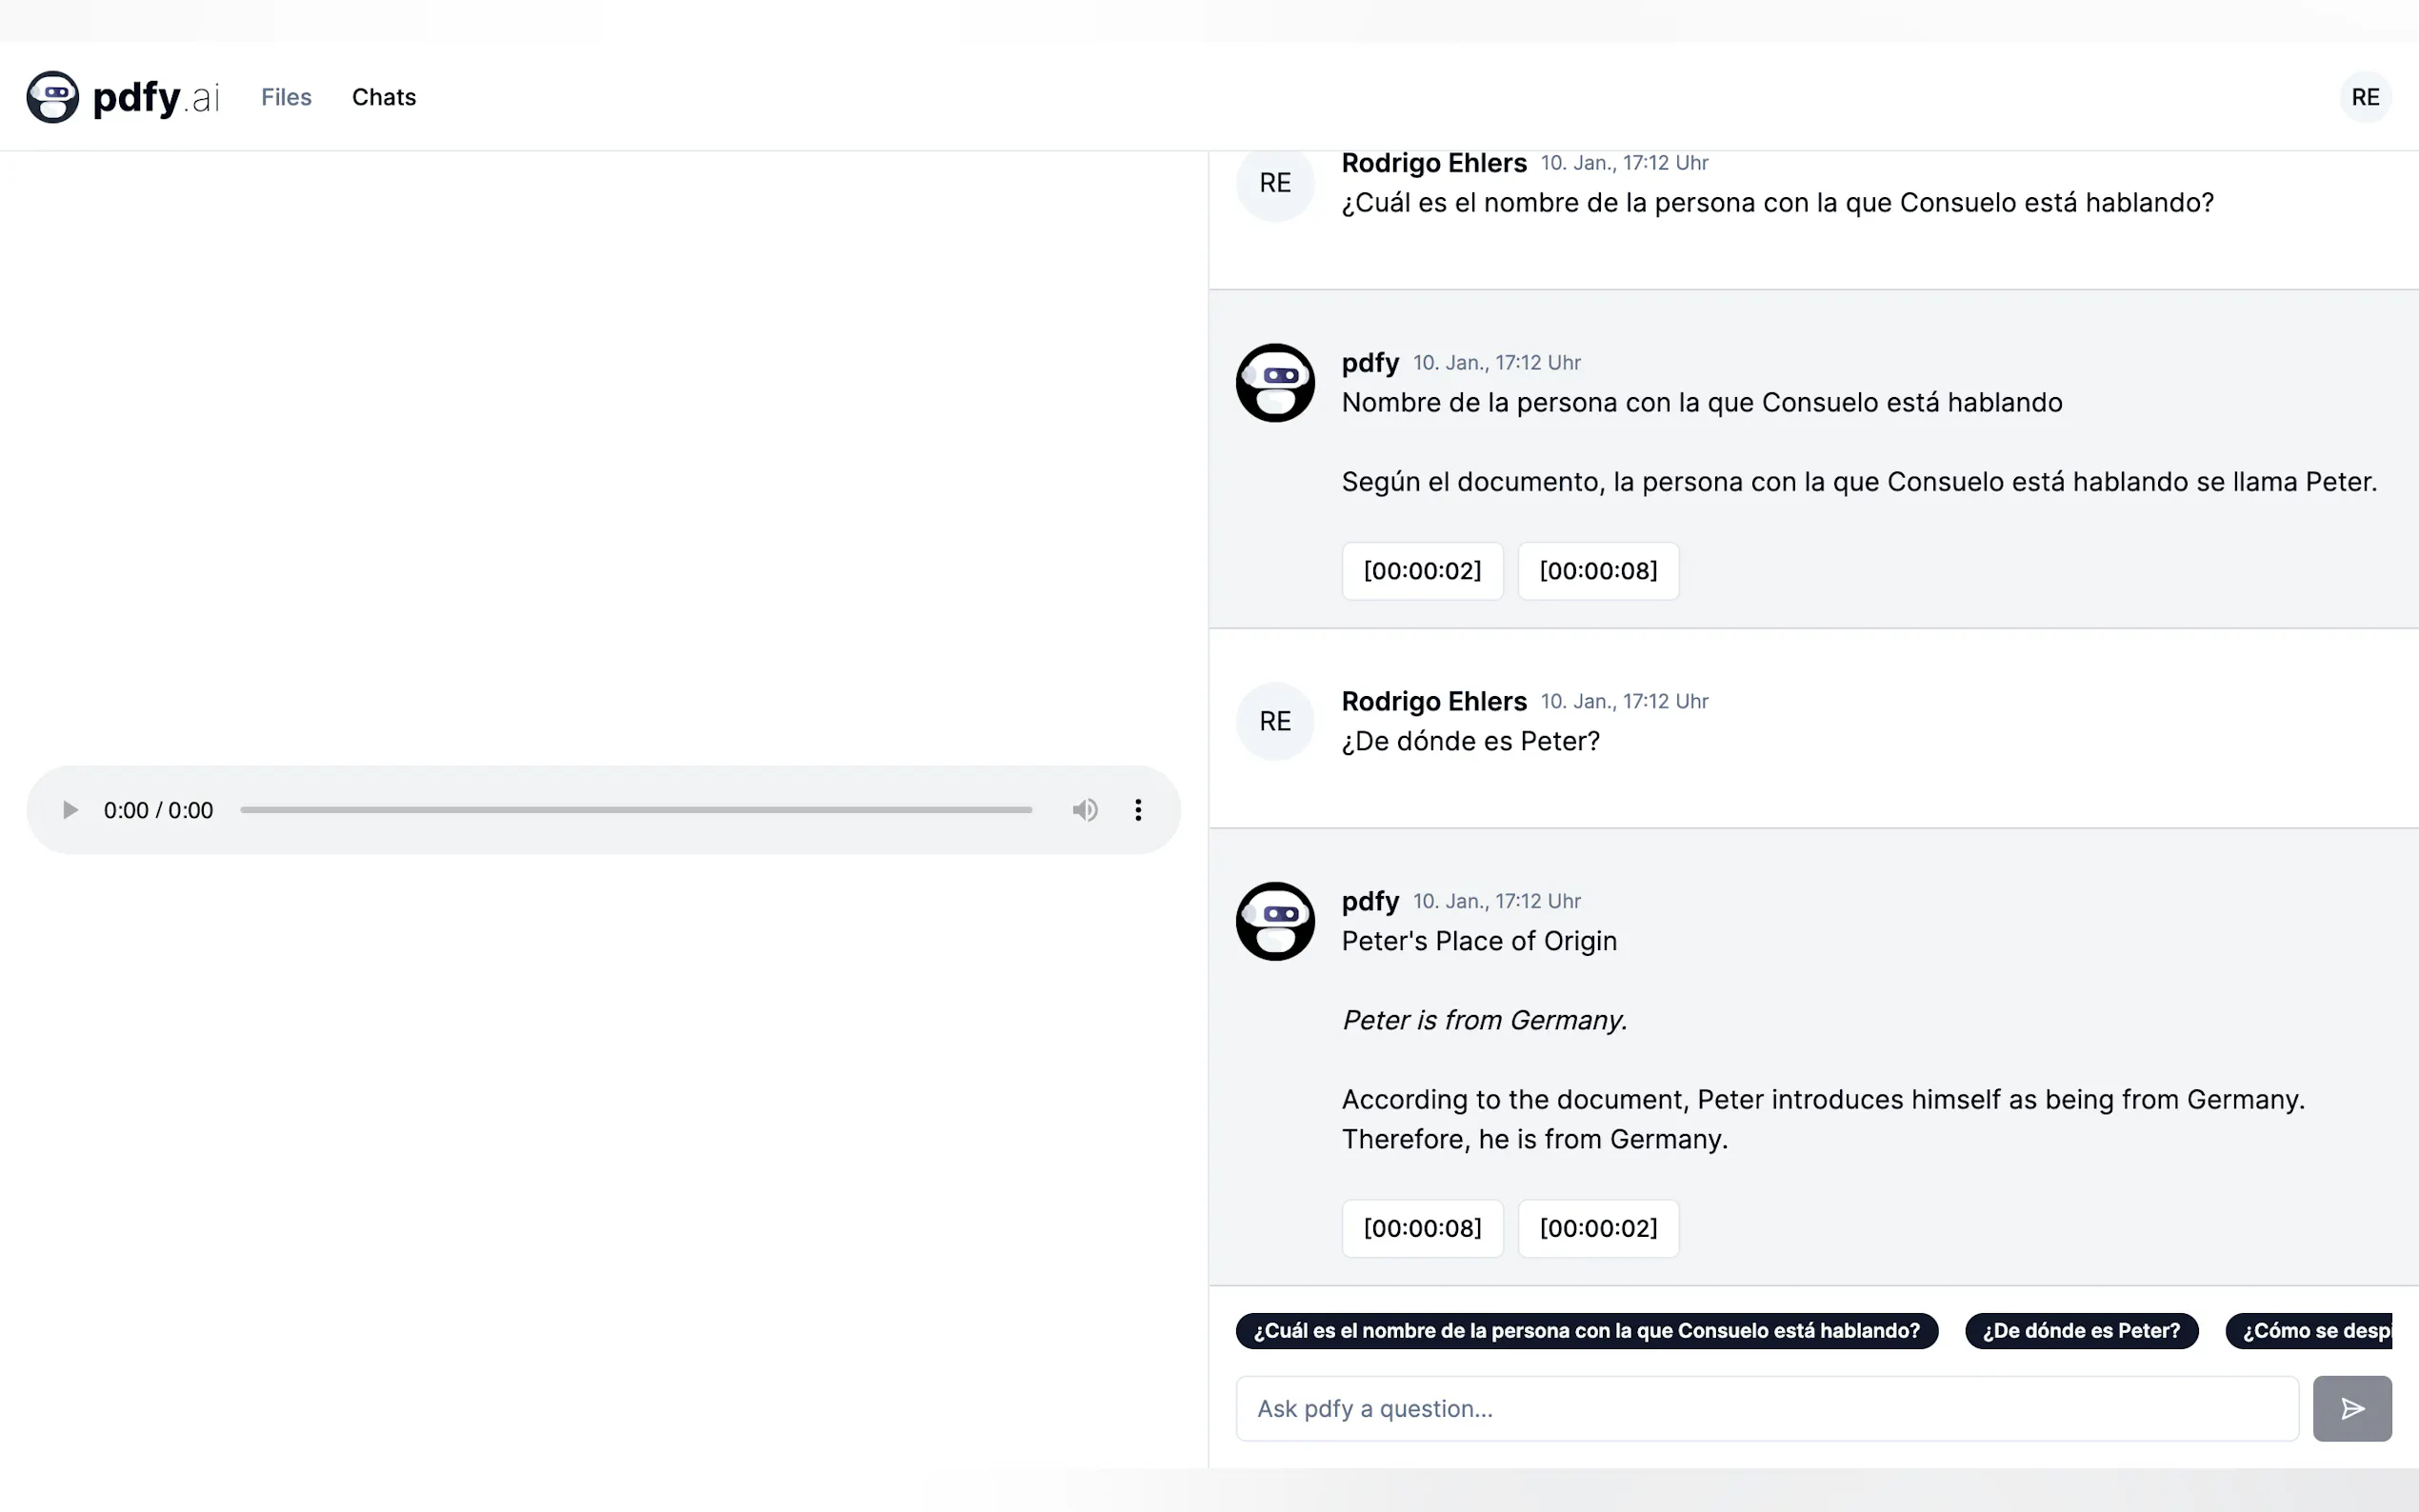Go to the Files tab

(286, 97)
